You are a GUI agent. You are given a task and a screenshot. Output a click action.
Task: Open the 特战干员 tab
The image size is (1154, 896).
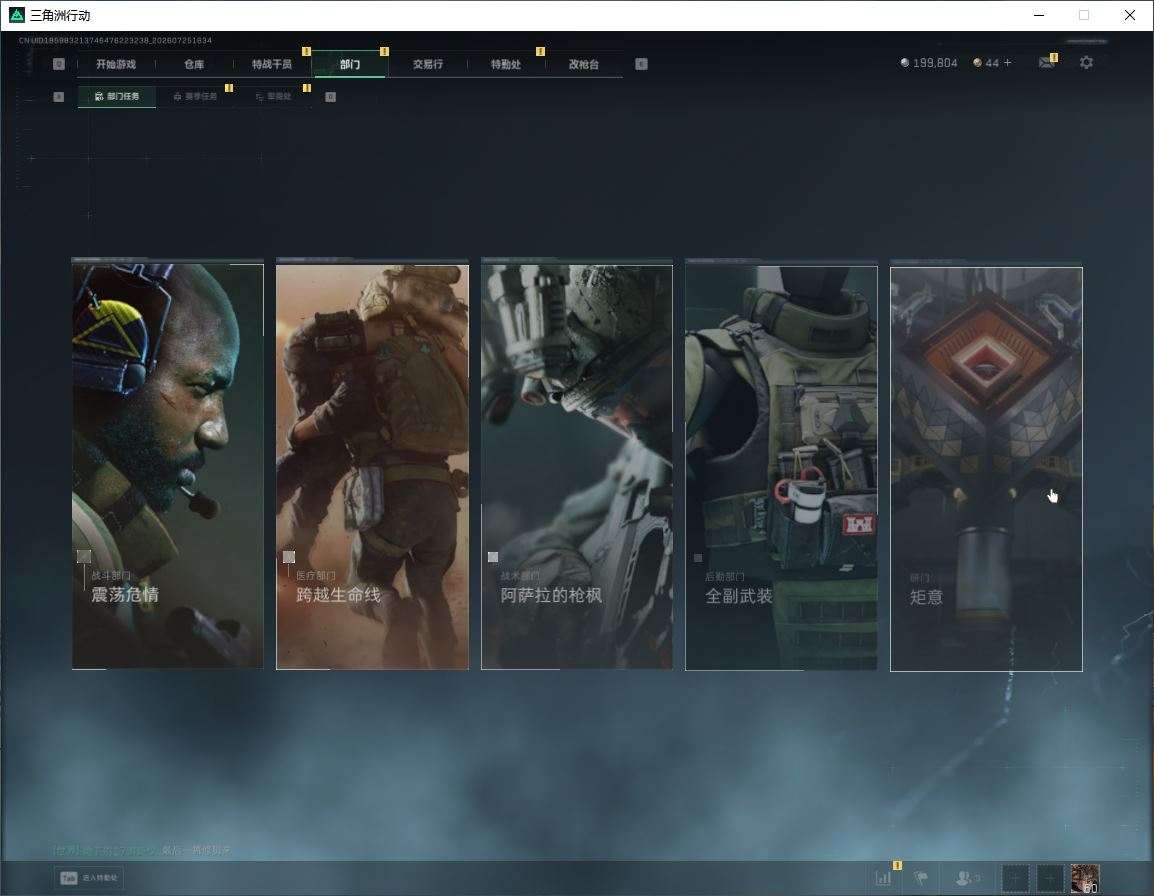click(272, 64)
